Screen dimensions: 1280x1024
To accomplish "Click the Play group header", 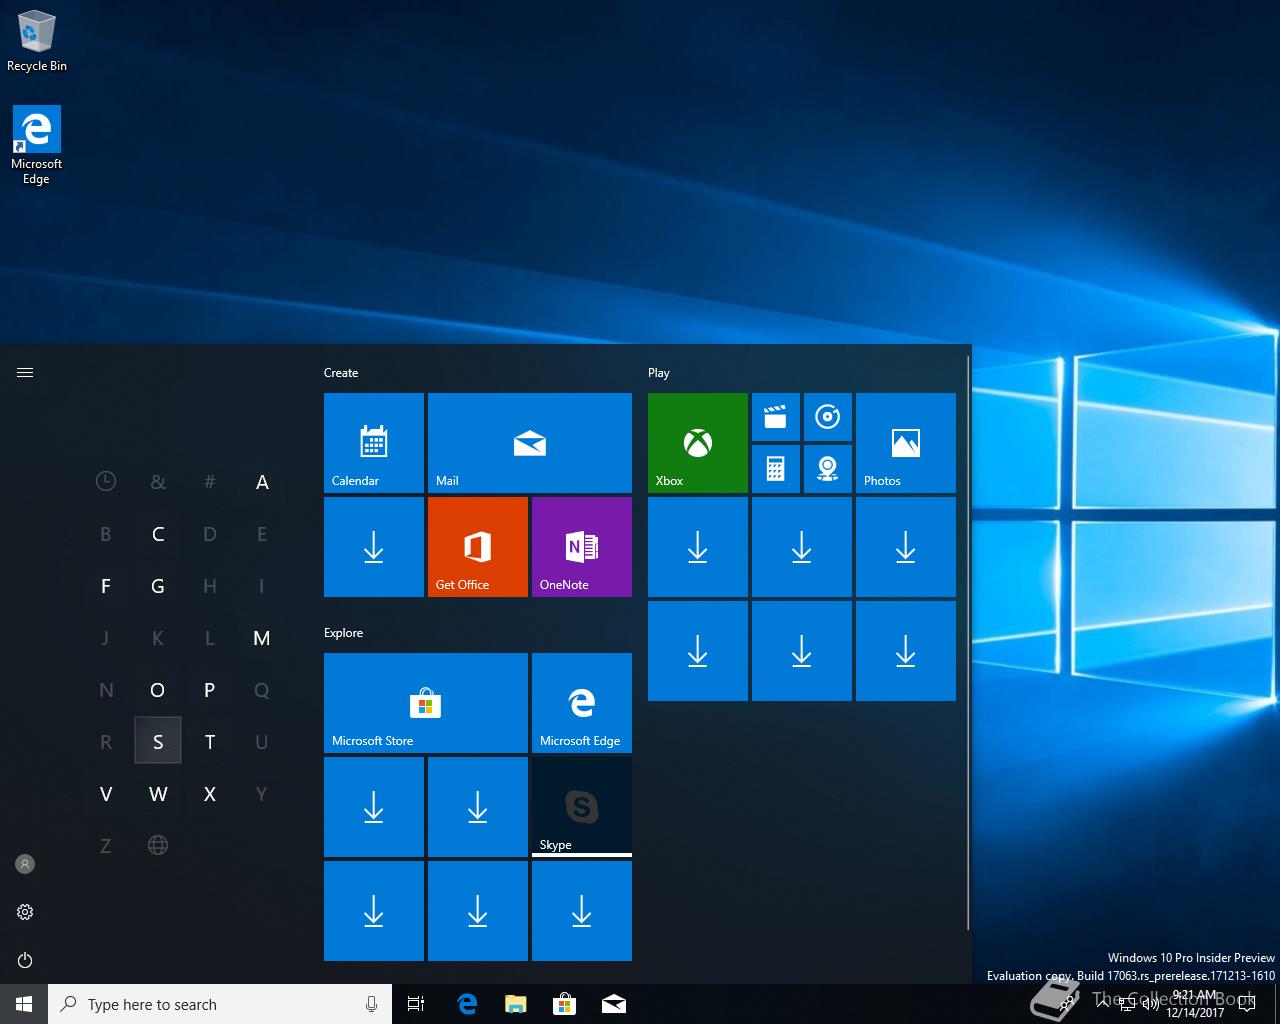I will [x=659, y=373].
